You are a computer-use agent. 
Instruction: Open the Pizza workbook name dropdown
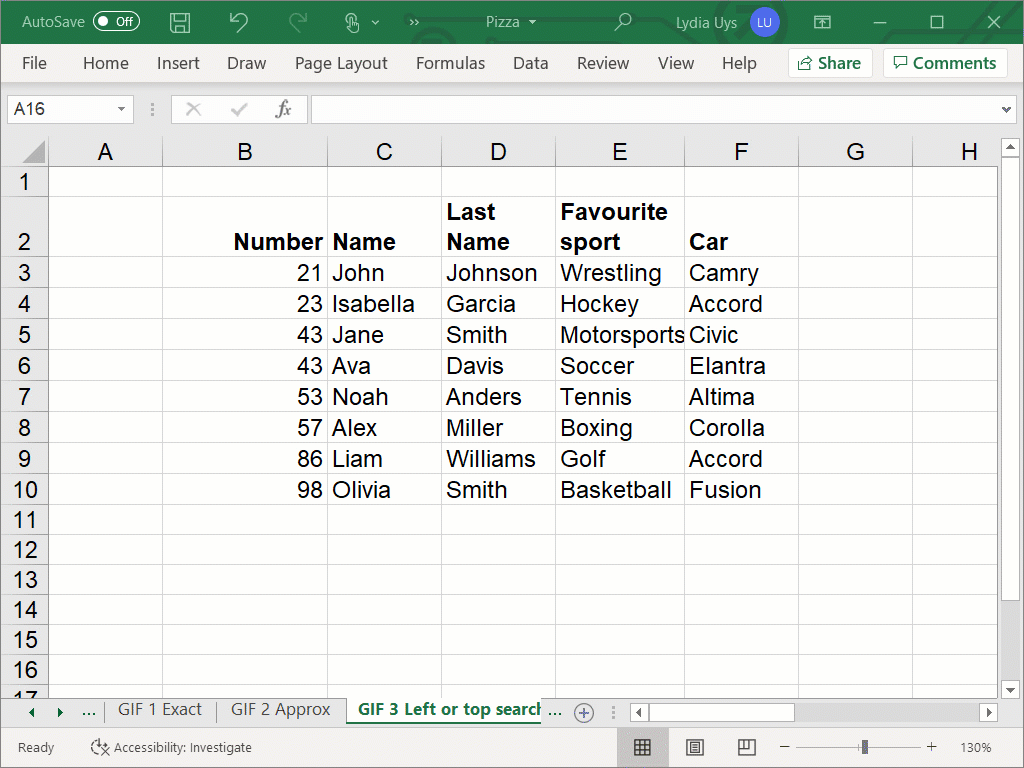coord(534,22)
